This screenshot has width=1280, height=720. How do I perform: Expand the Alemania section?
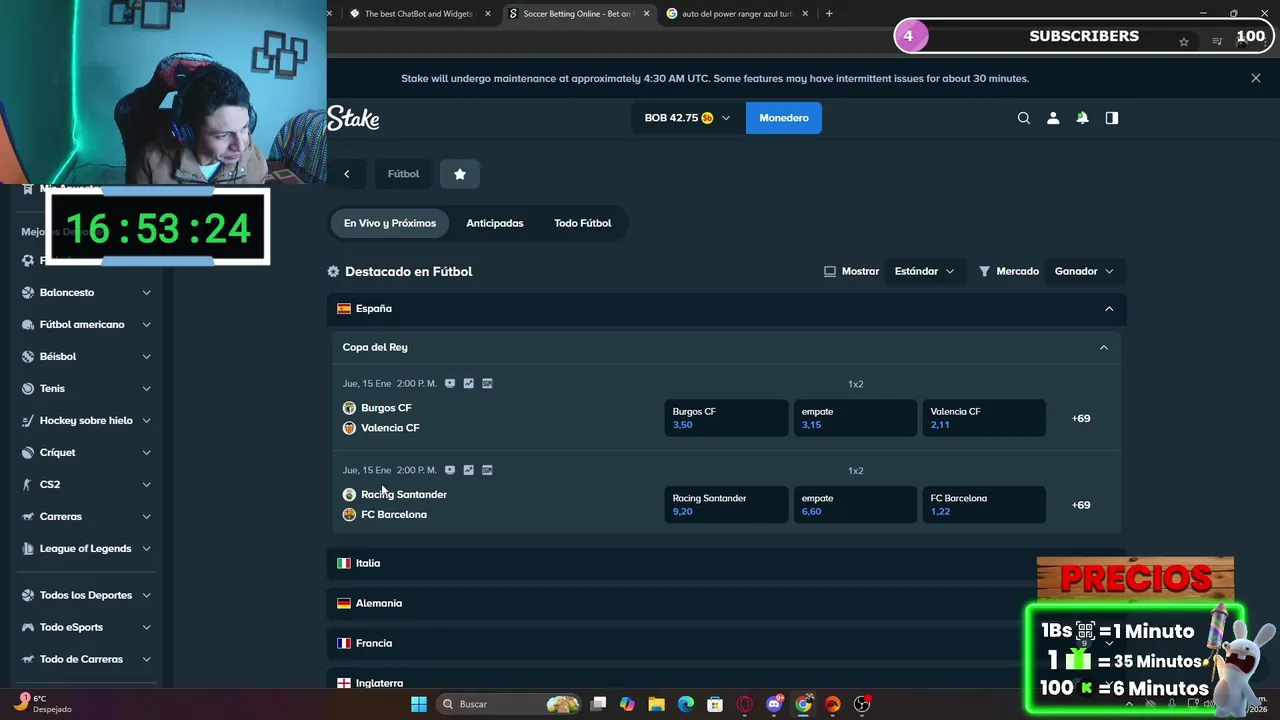point(727,603)
